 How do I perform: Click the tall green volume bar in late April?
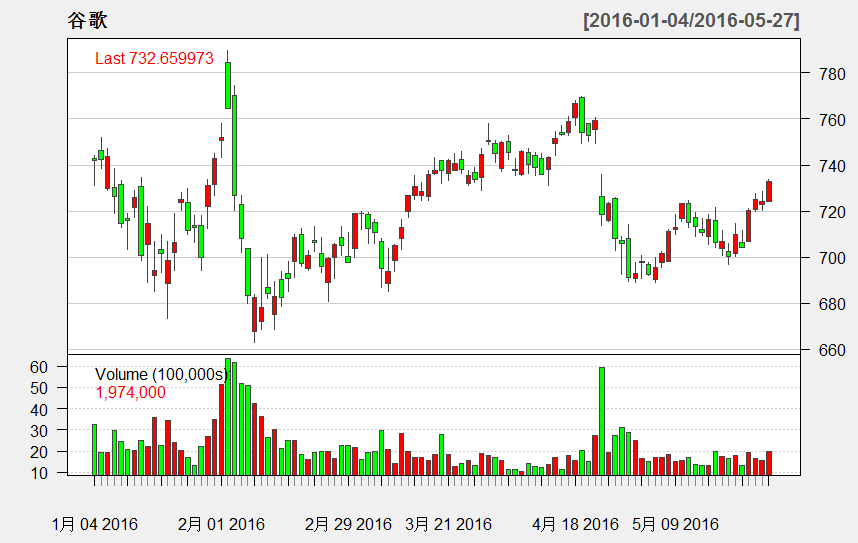pyautogui.click(x=602, y=420)
